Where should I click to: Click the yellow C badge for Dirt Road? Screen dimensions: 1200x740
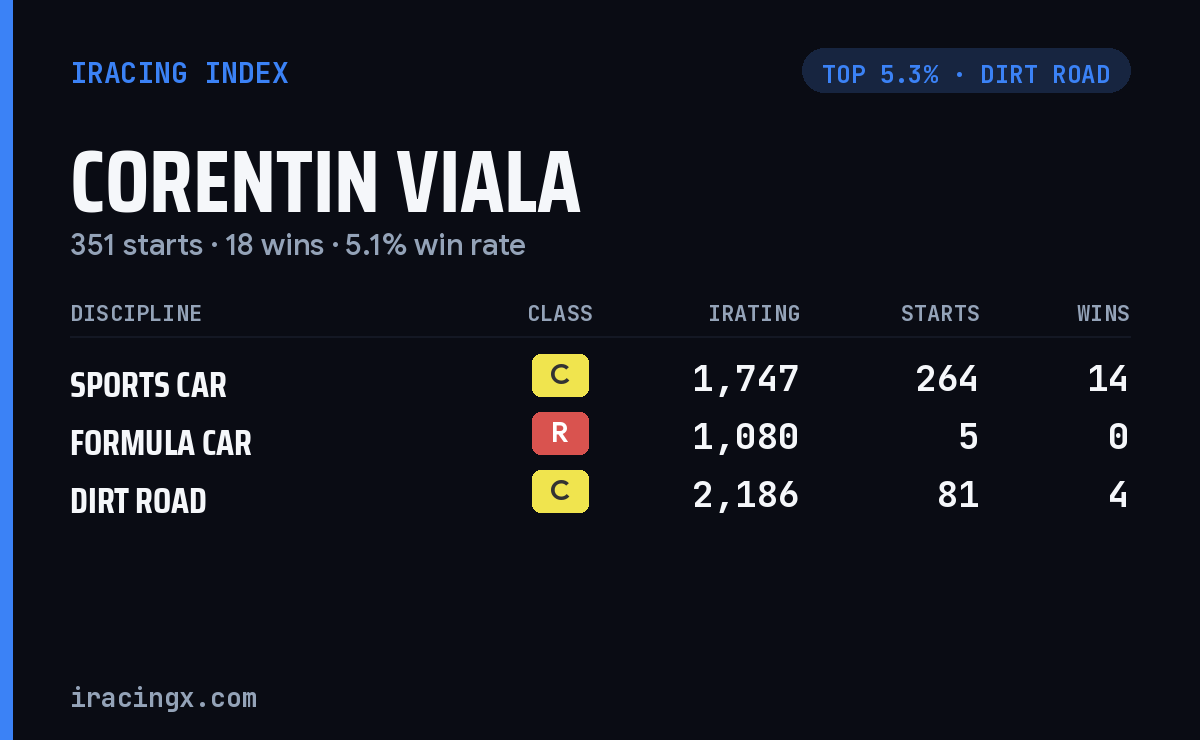pyautogui.click(x=560, y=492)
